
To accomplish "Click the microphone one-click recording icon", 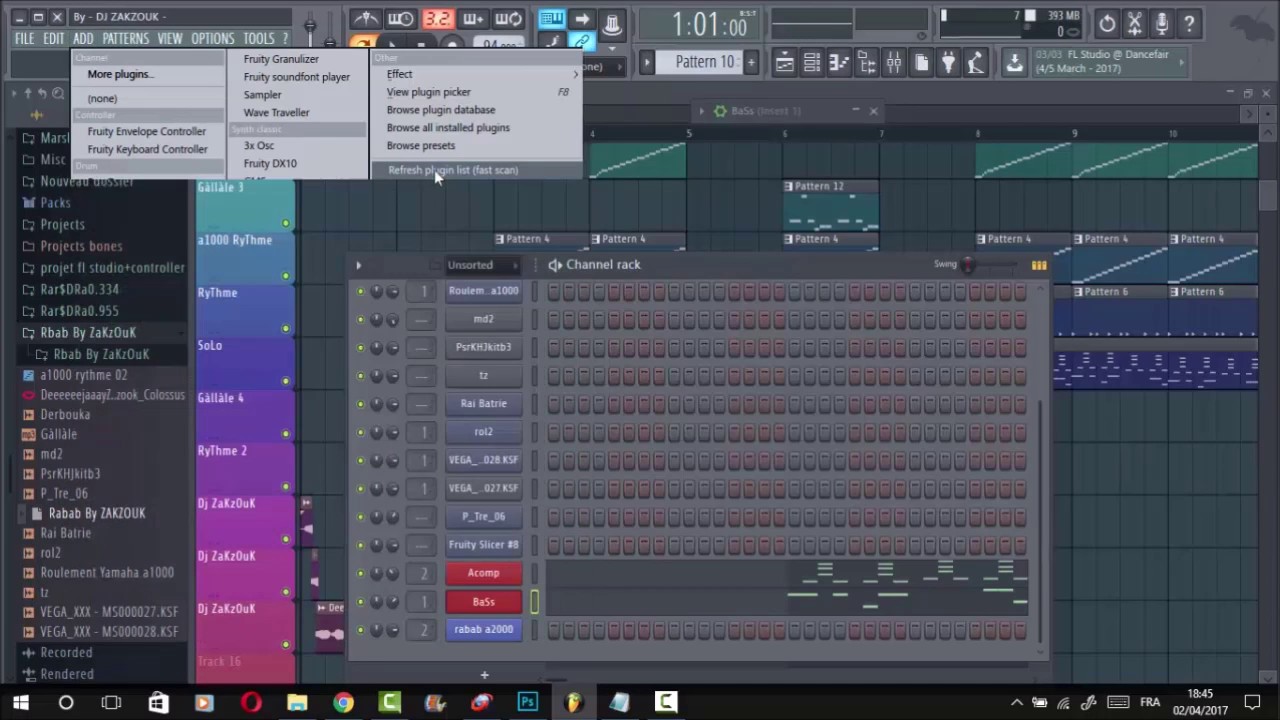I will point(1161,24).
